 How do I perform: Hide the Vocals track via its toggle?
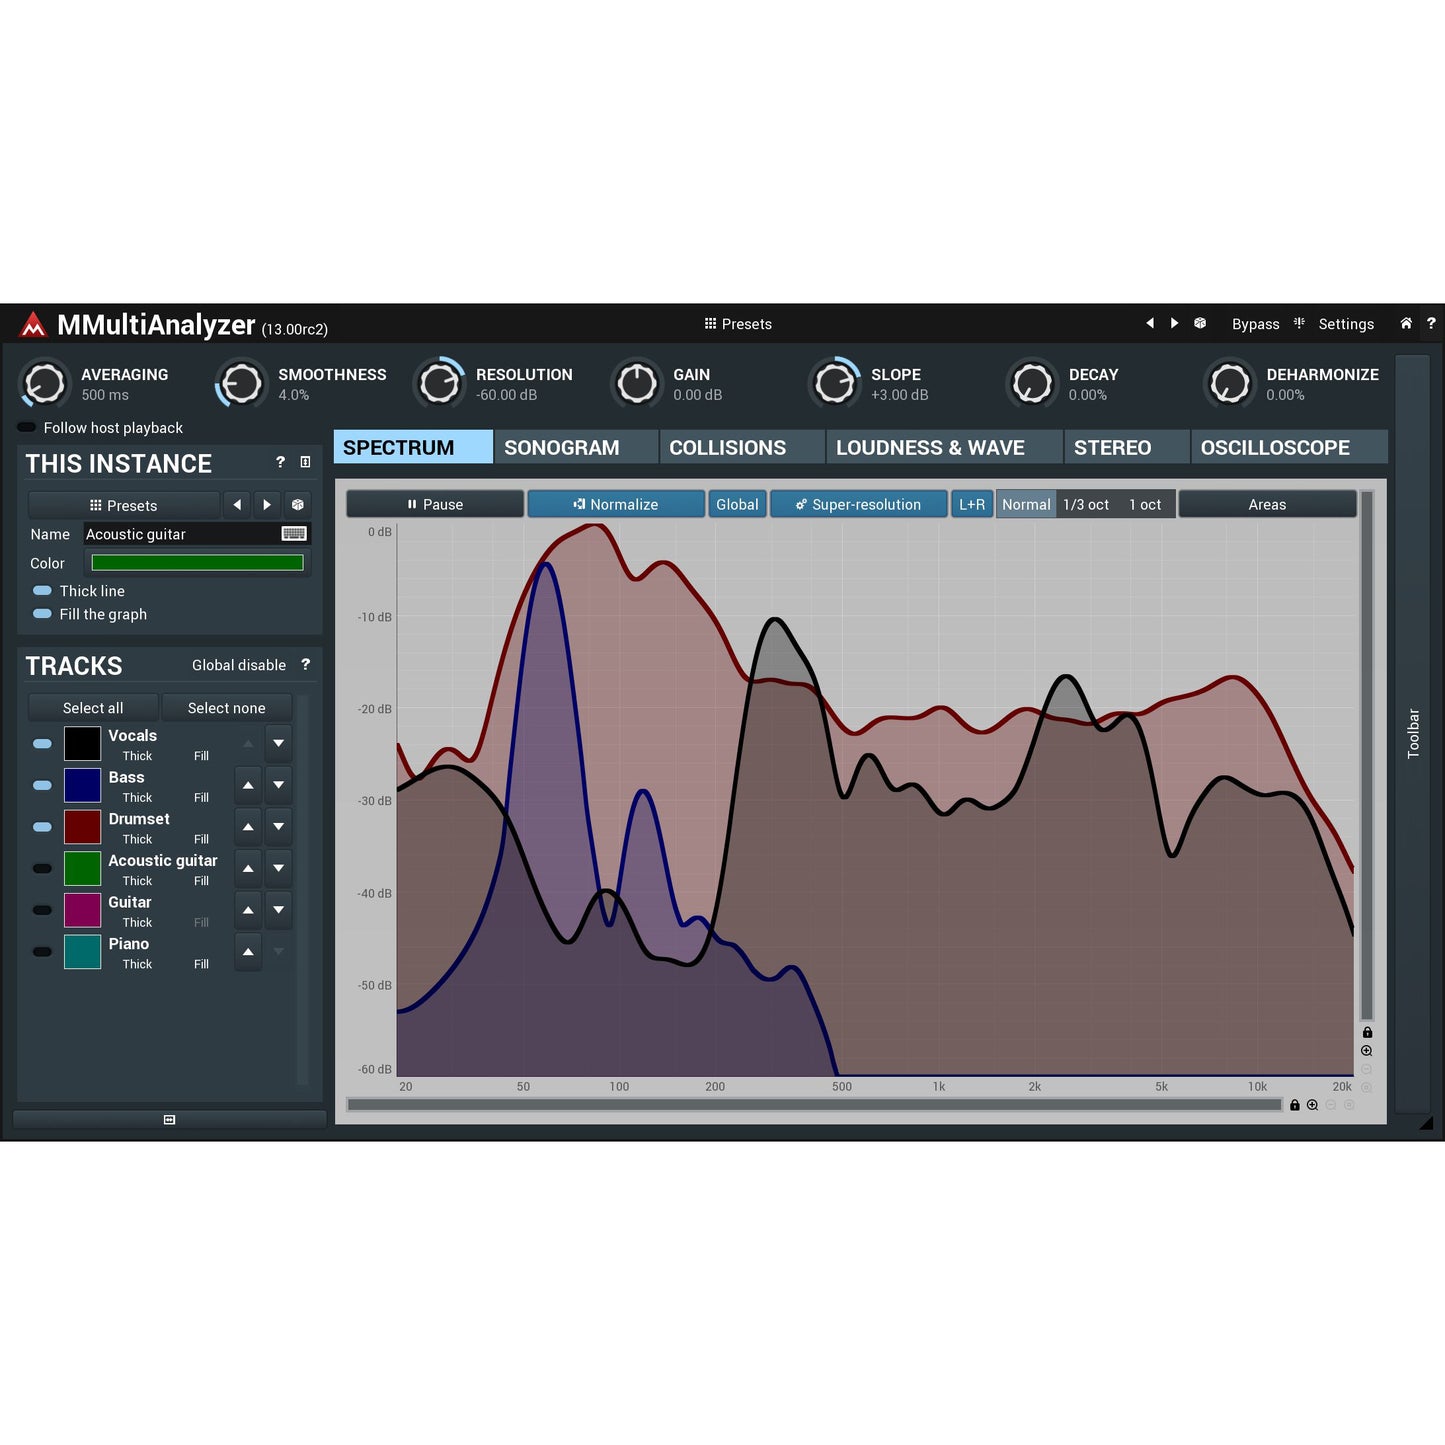tap(41, 743)
